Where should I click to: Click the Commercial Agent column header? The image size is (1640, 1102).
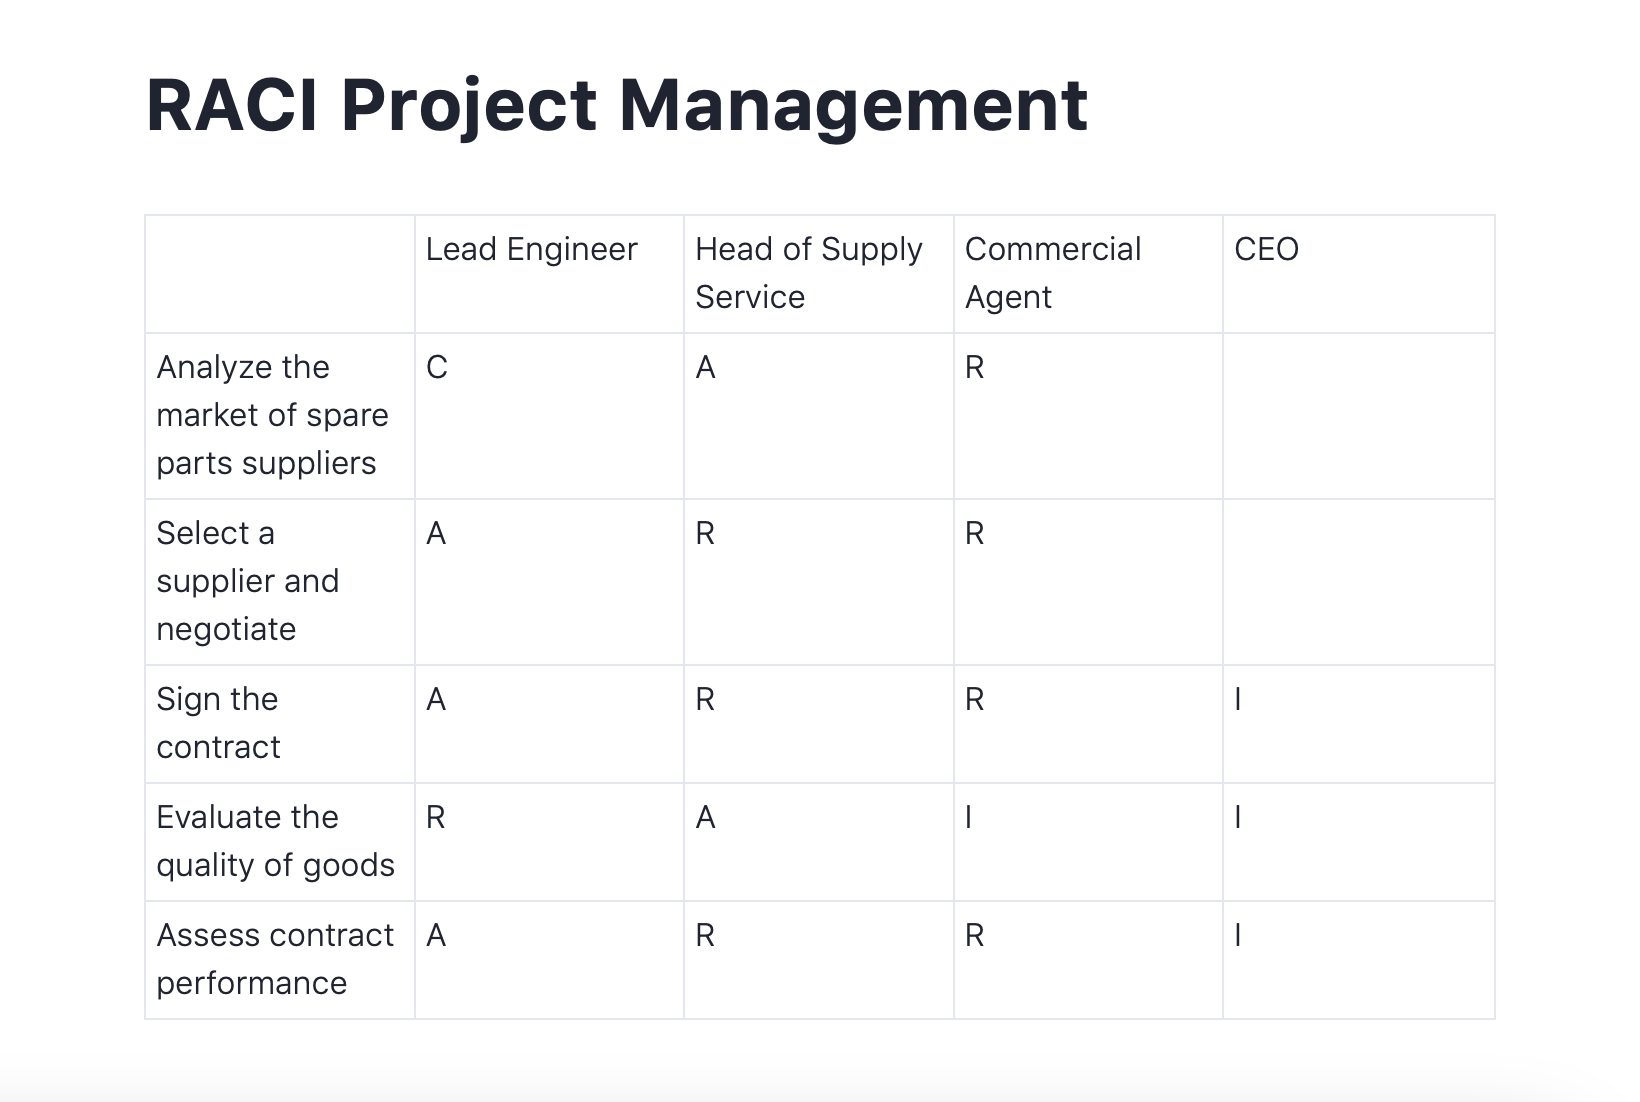click(x=1052, y=273)
